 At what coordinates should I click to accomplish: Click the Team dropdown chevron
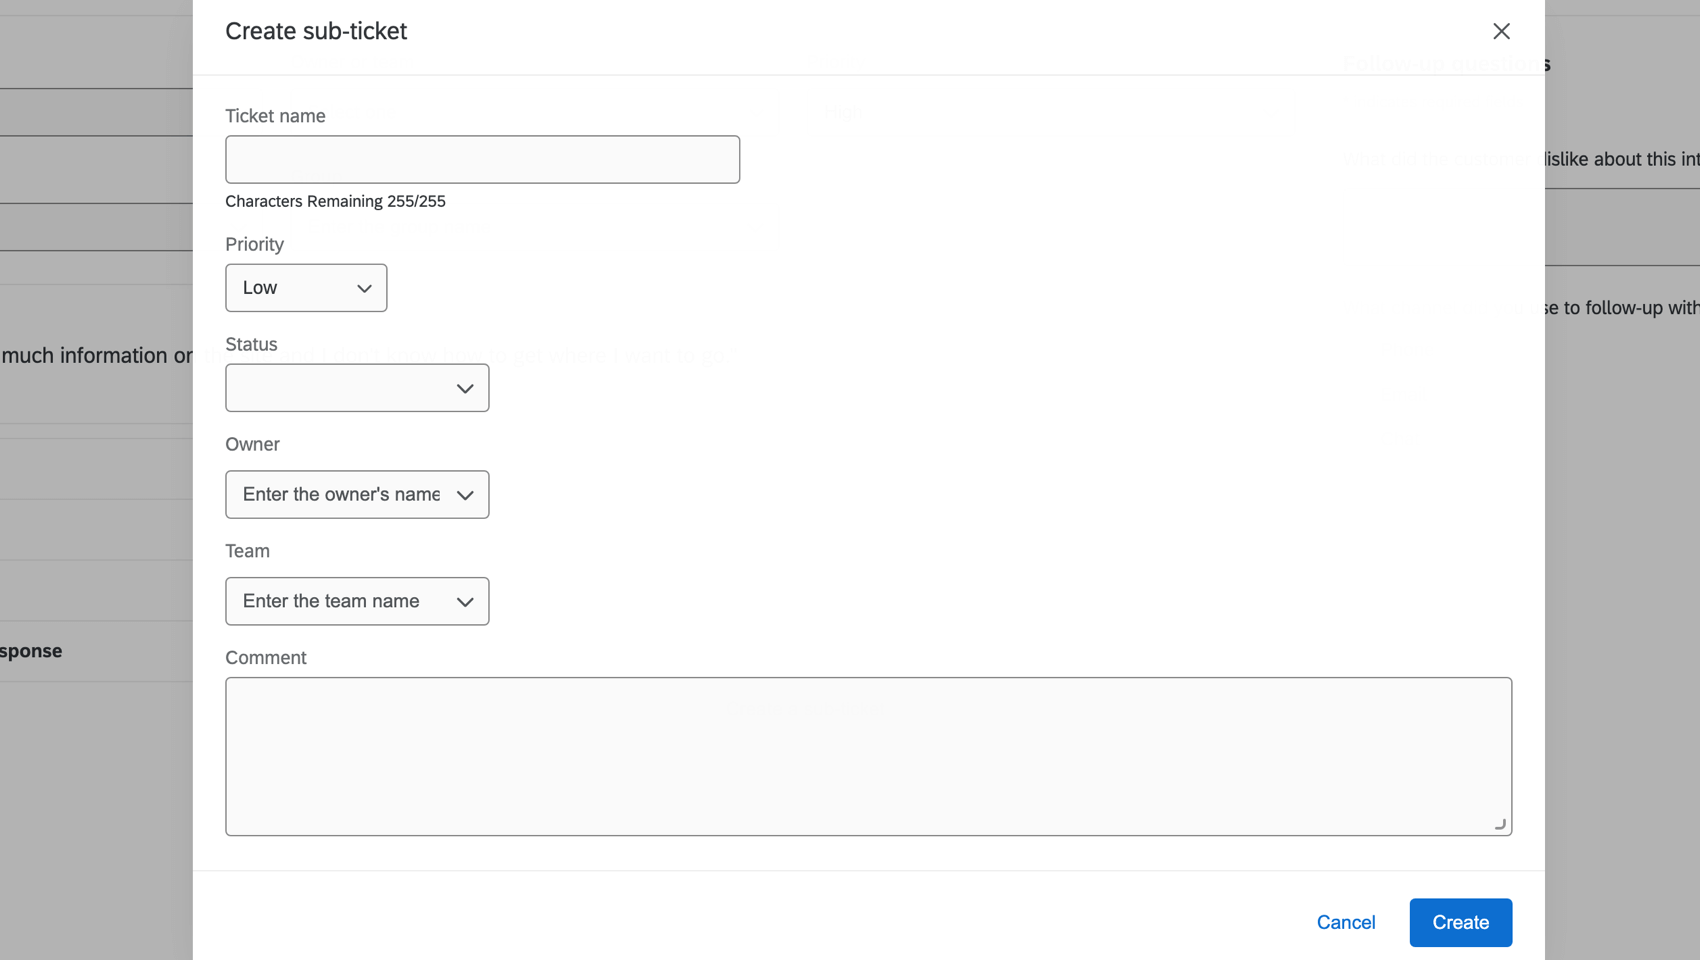pos(464,601)
